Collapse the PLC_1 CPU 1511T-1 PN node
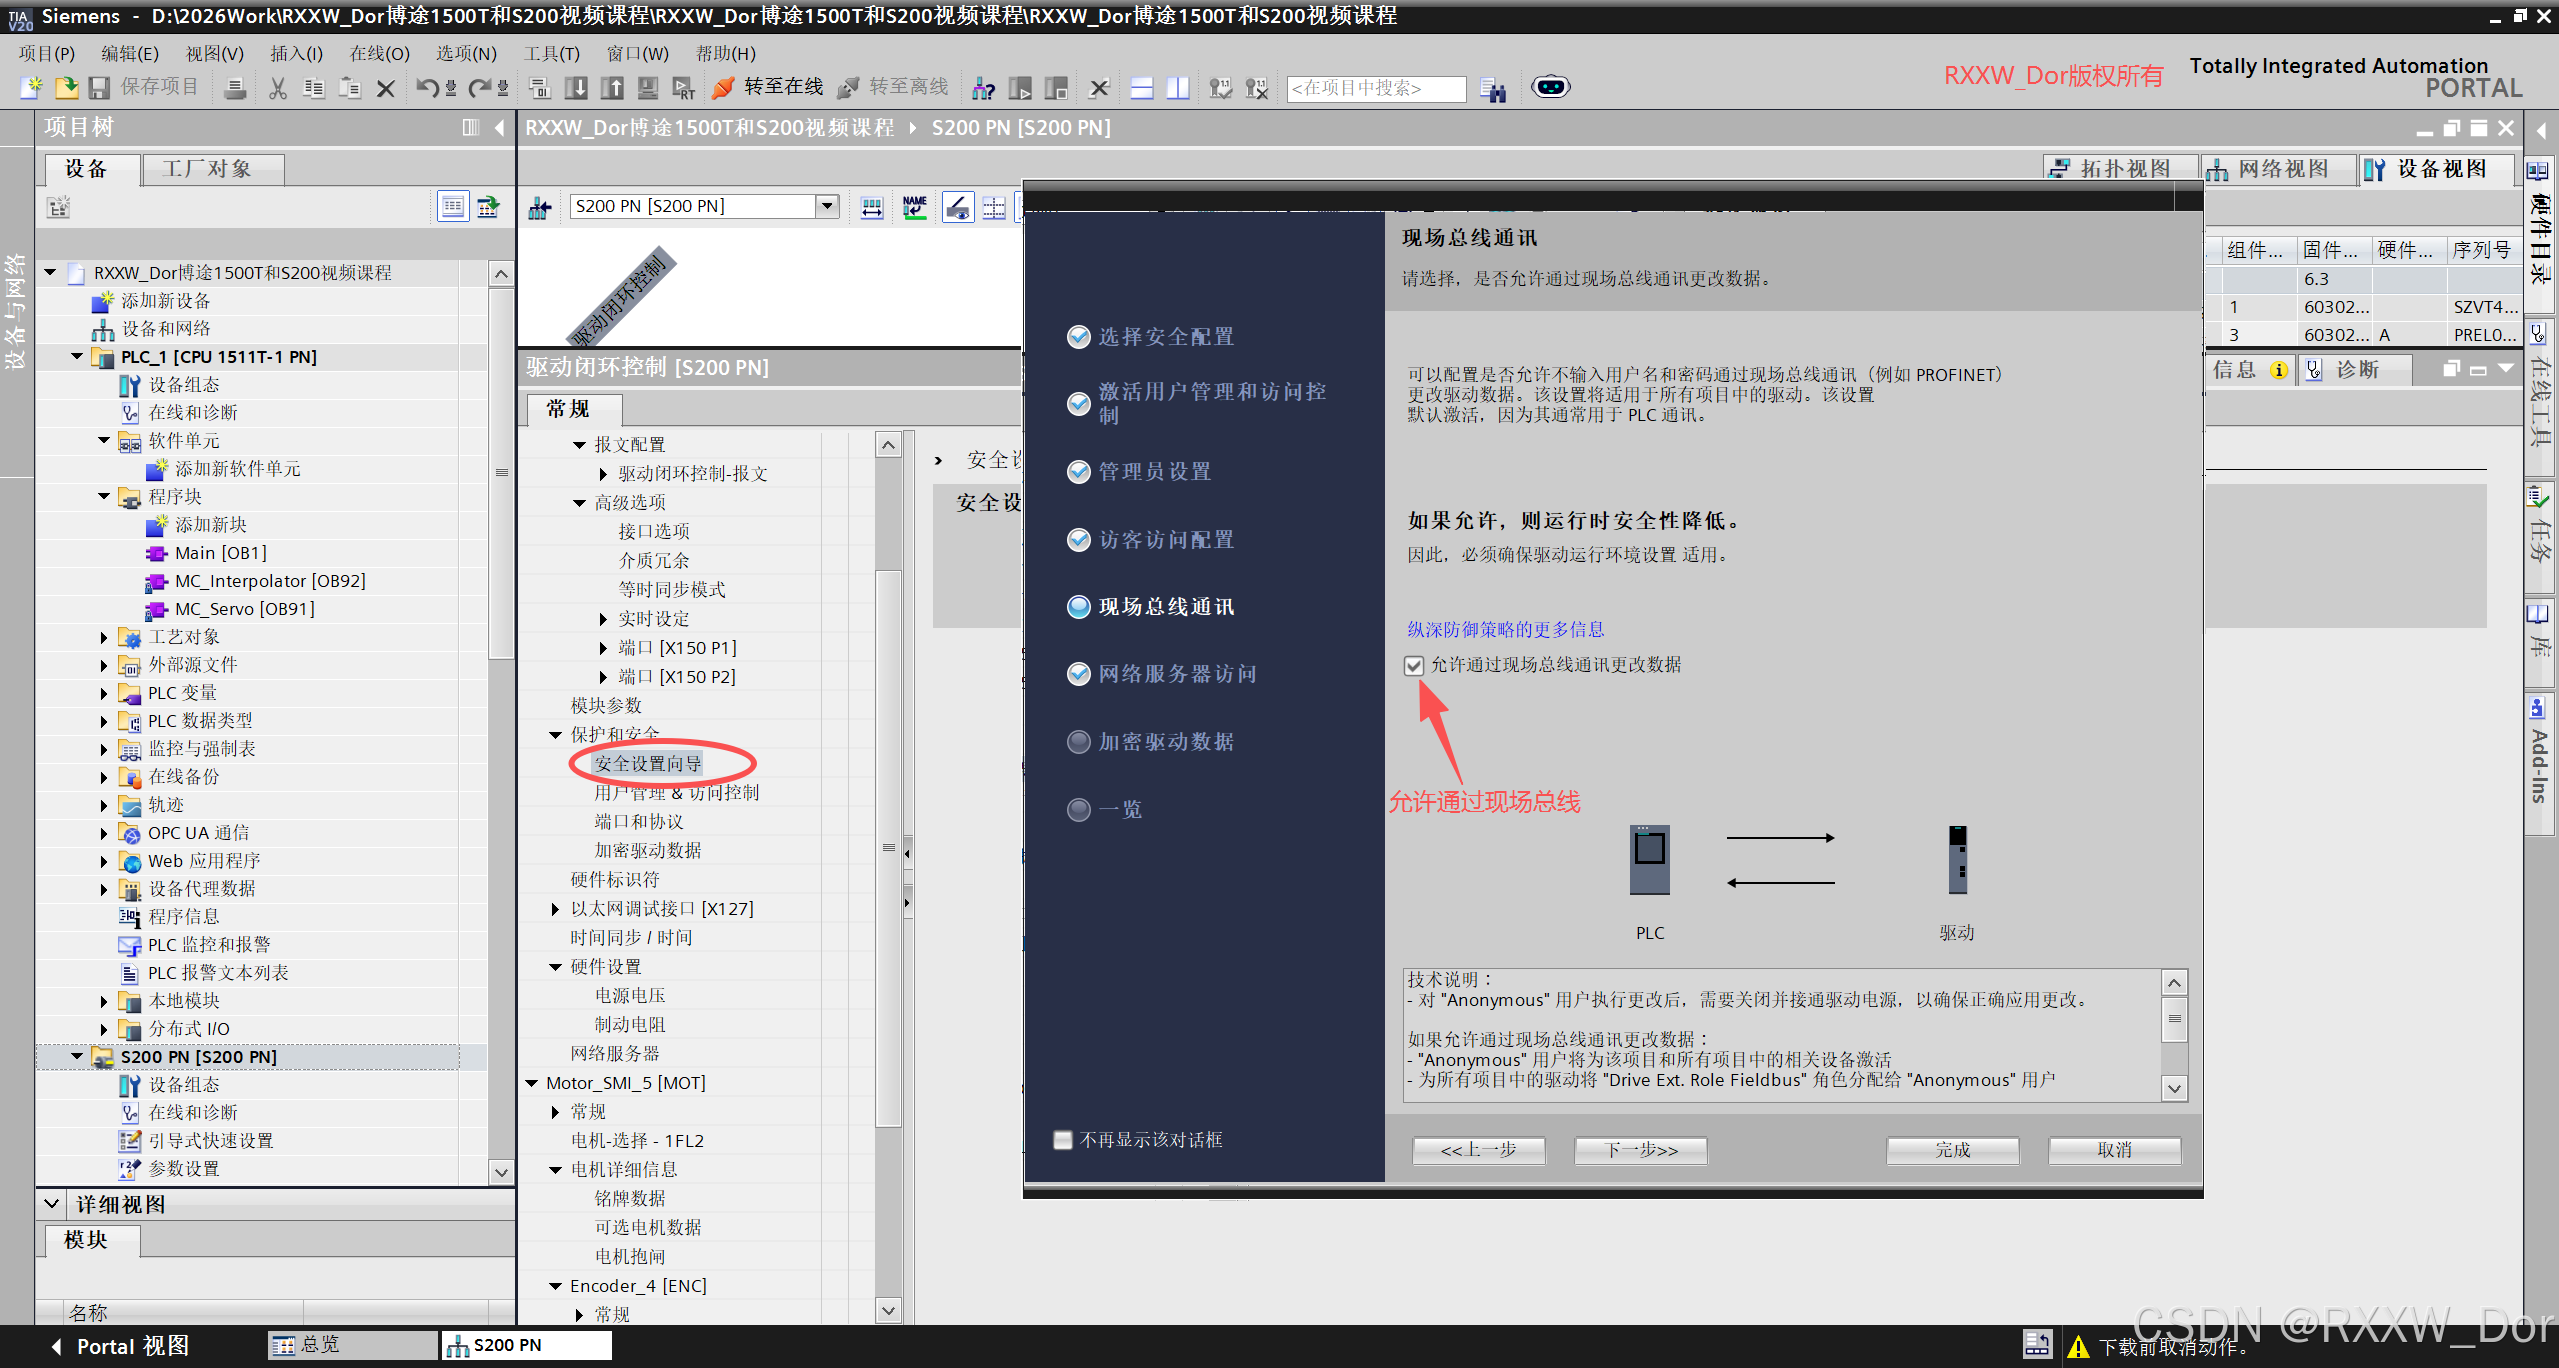The height and width of the screenshot is (1368, 2559). coord(77,357)
